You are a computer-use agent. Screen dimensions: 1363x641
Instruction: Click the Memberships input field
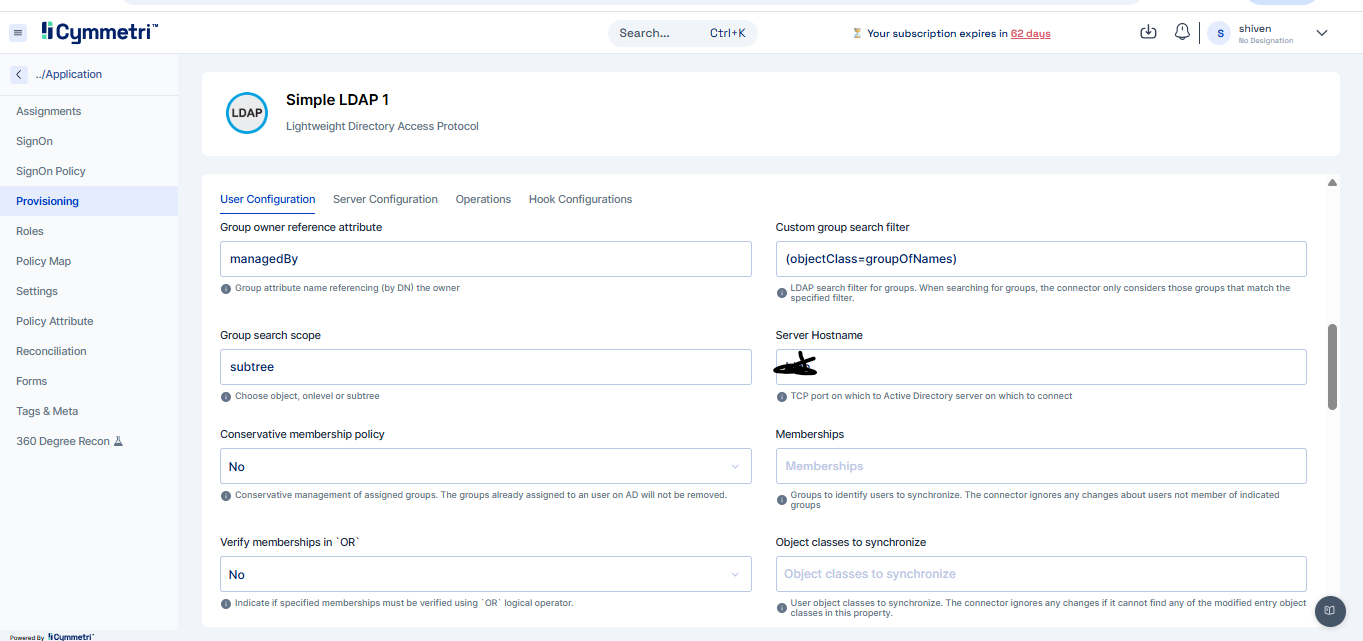(x=1041, y=466)
